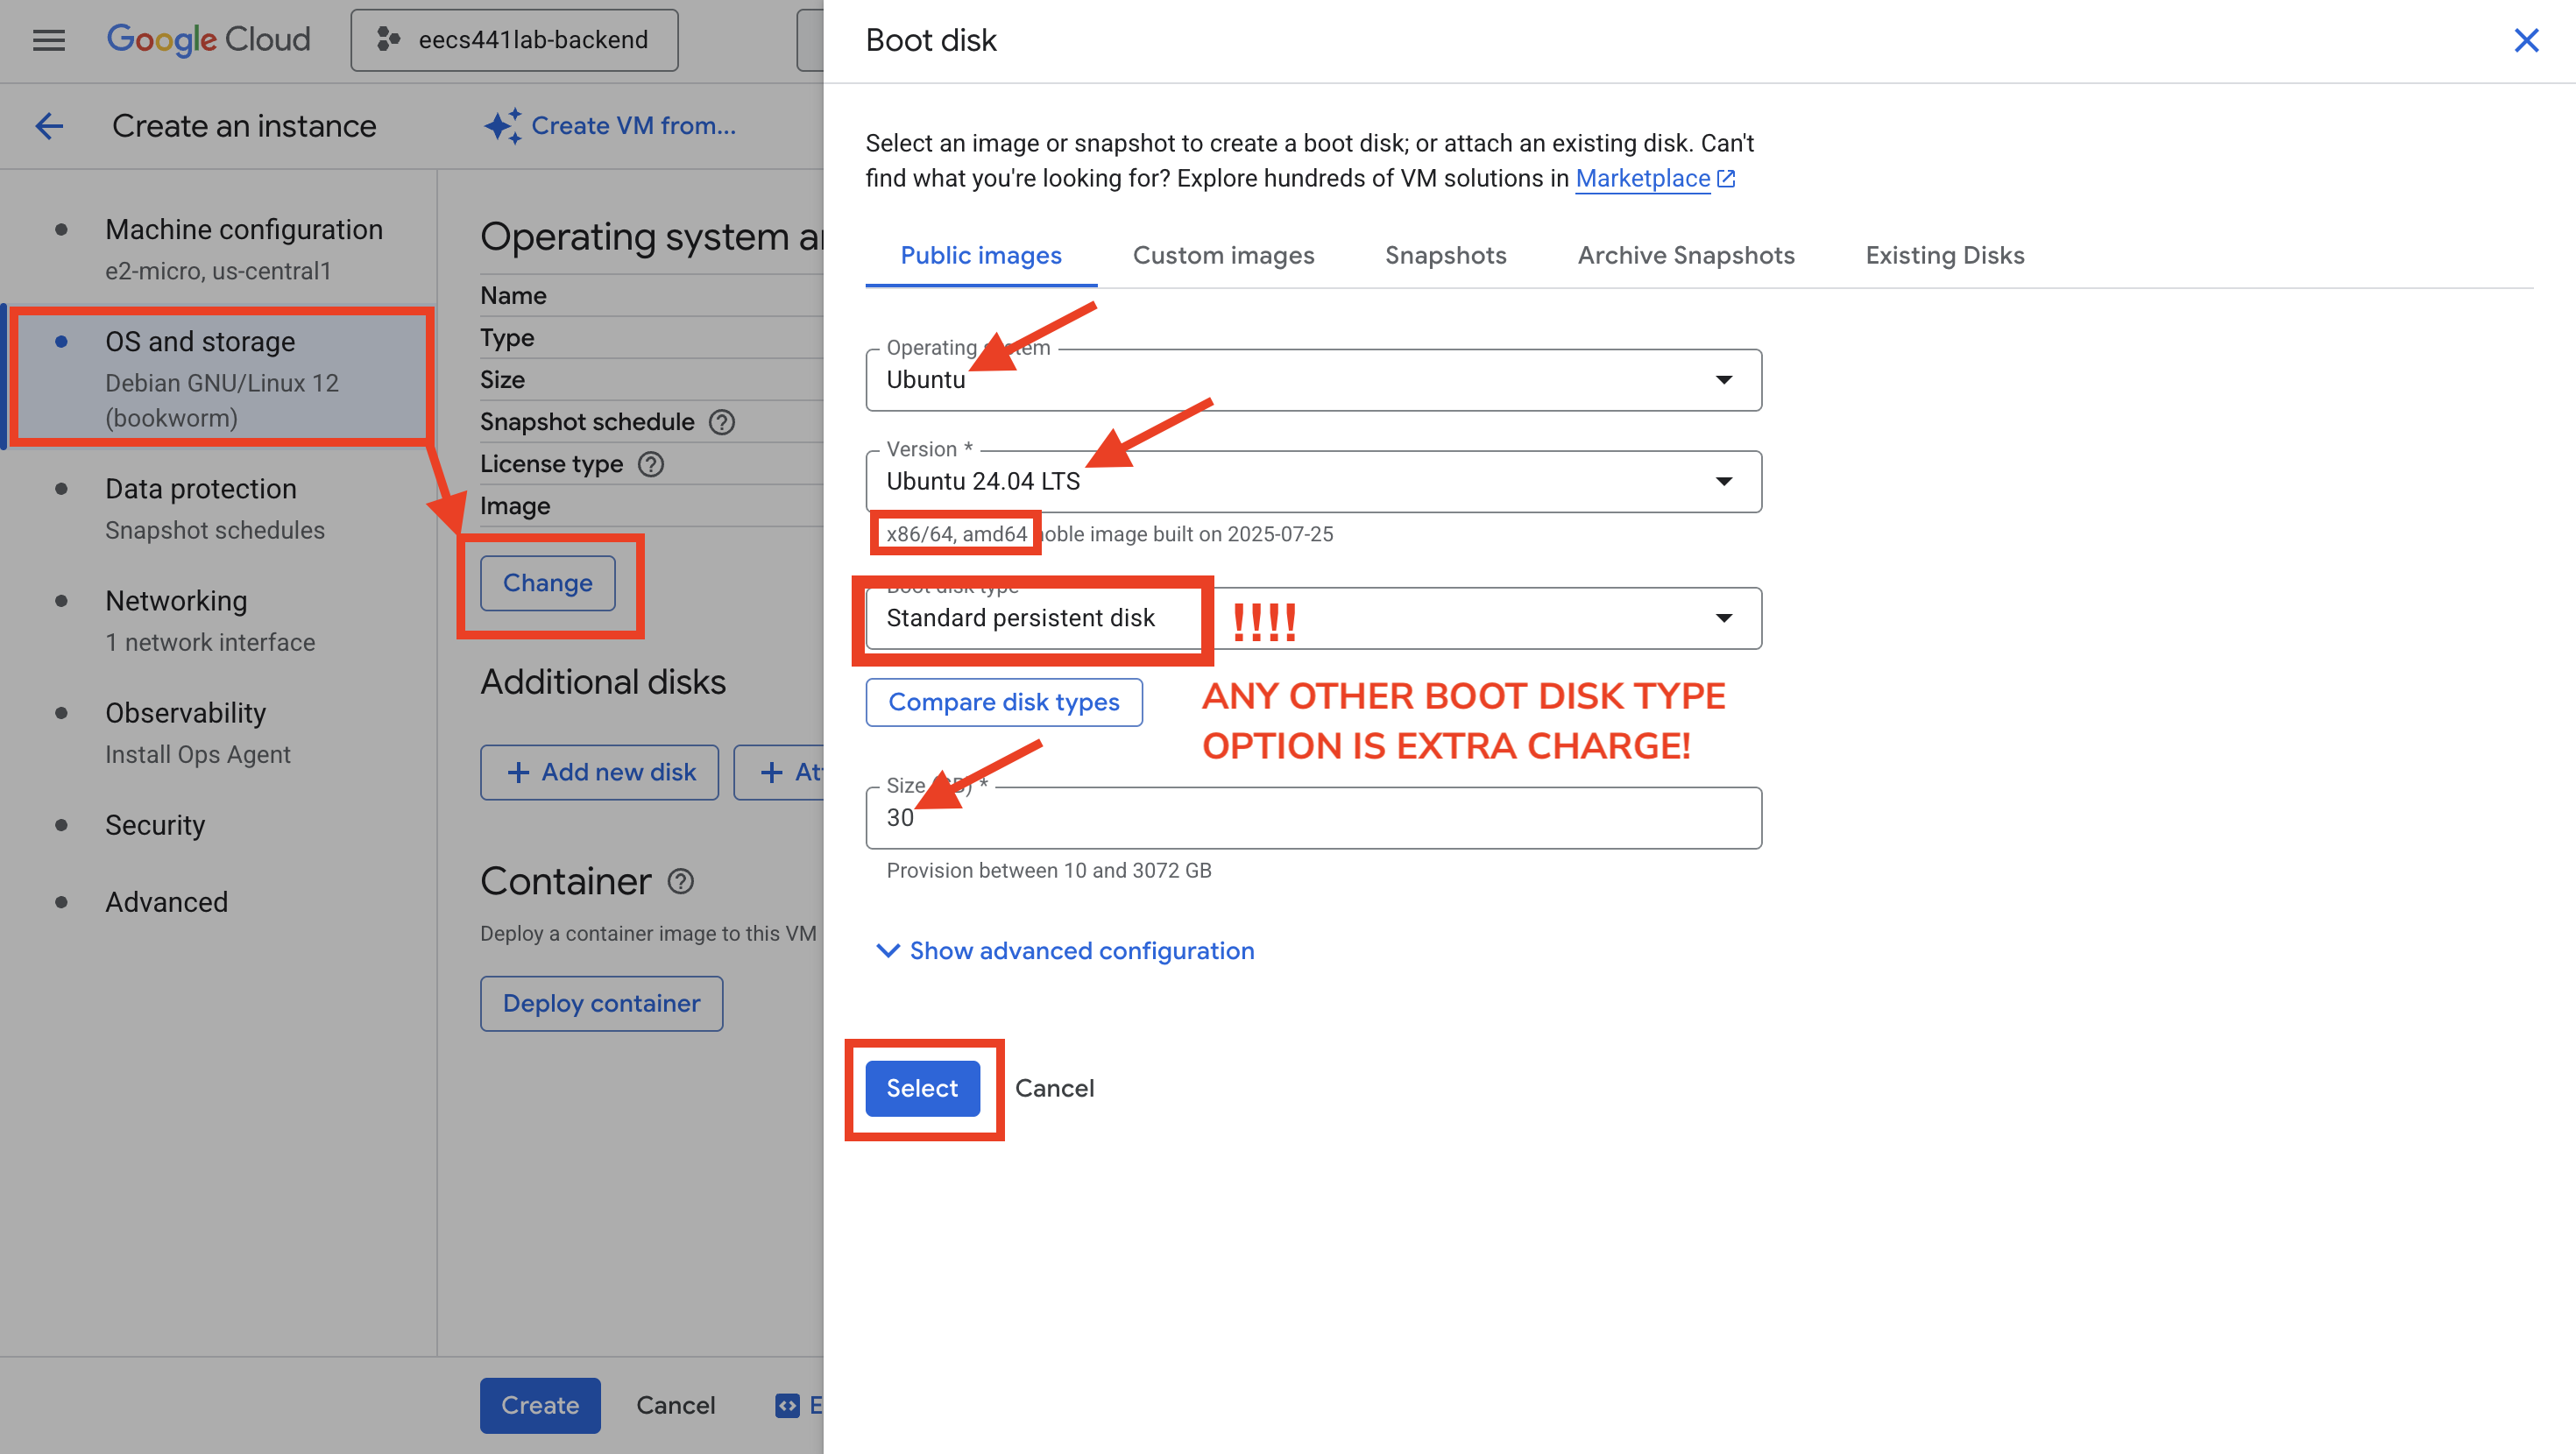
Task: Open the Marketplace link
Action: (x=1642, y=179)
